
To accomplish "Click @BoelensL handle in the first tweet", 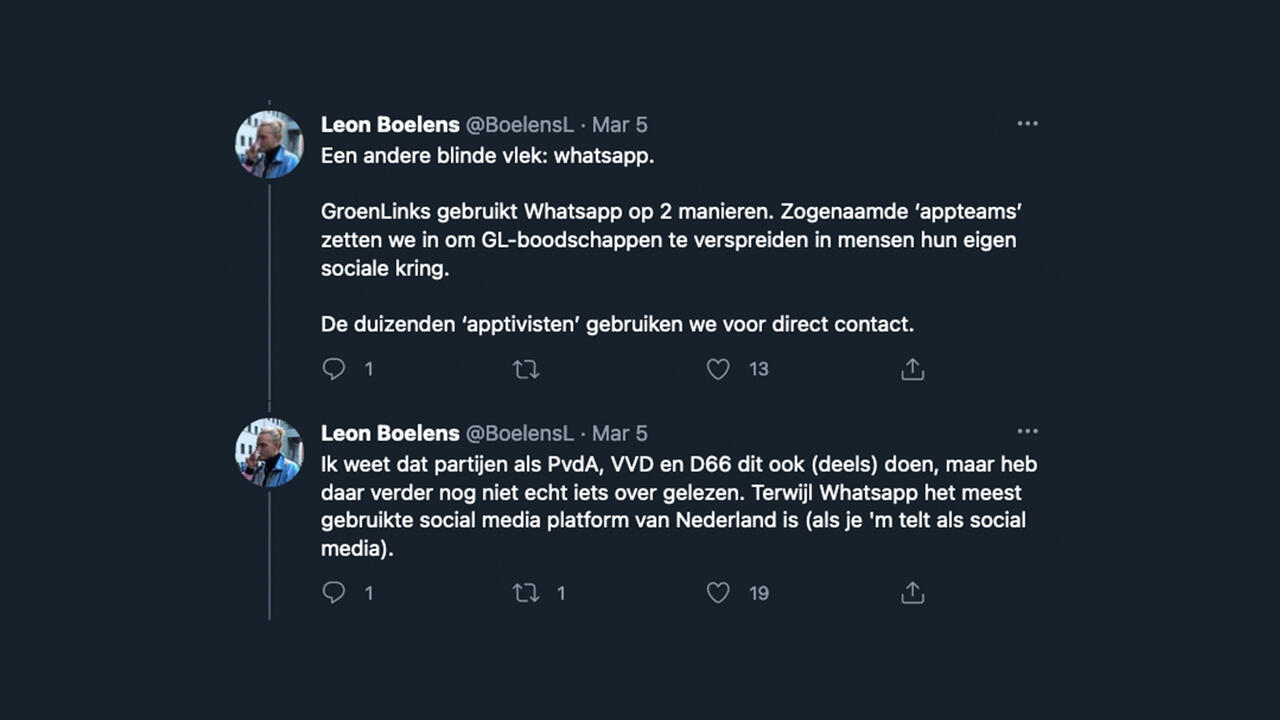I will (x=520, y=125).
